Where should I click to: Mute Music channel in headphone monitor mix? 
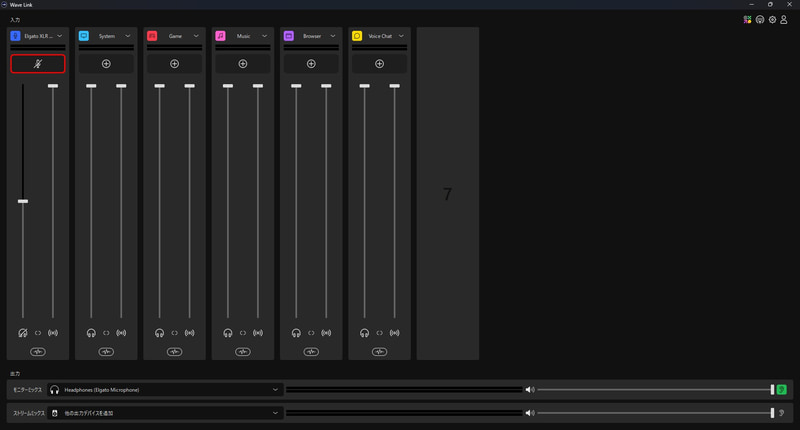[228, 333]
